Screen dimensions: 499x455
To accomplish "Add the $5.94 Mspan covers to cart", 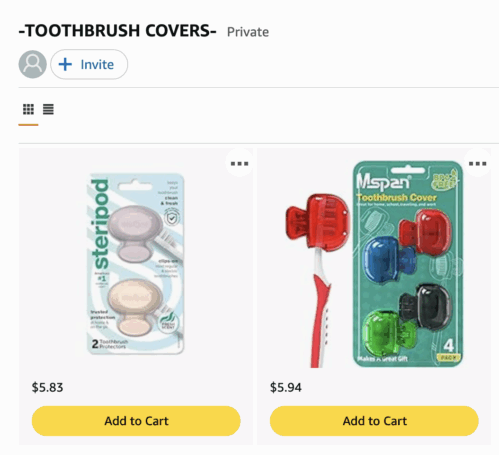I will (374, 421).
